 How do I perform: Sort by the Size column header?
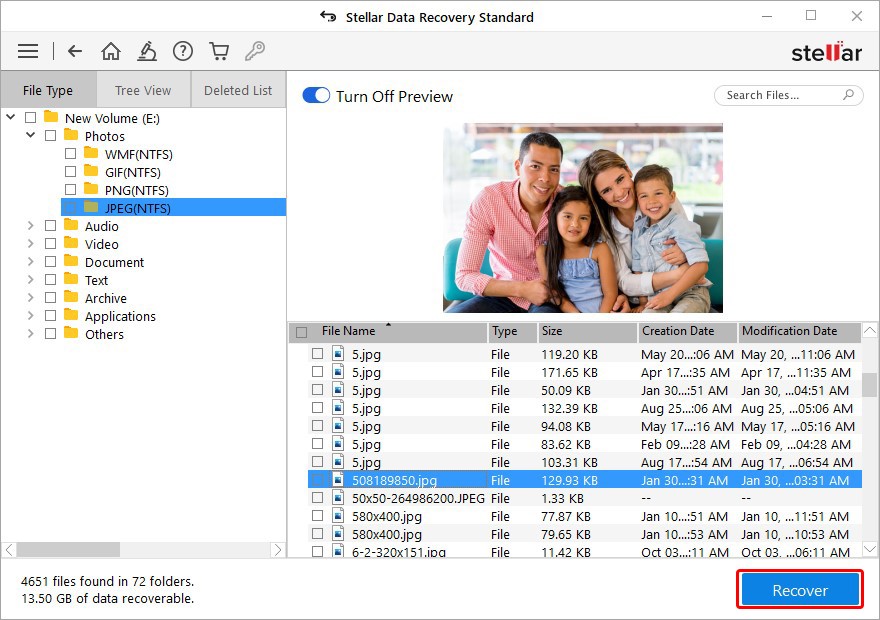click(586, 331)
